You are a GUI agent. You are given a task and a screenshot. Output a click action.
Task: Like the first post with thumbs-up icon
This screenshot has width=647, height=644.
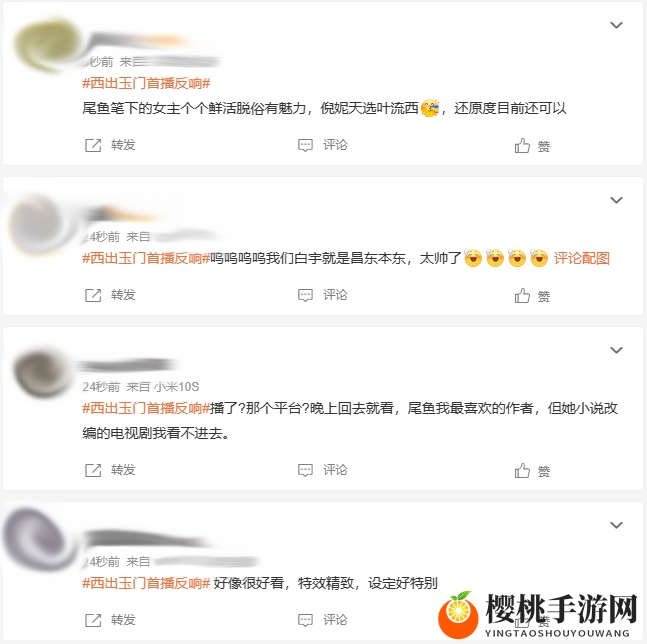[x=522, y=145]
